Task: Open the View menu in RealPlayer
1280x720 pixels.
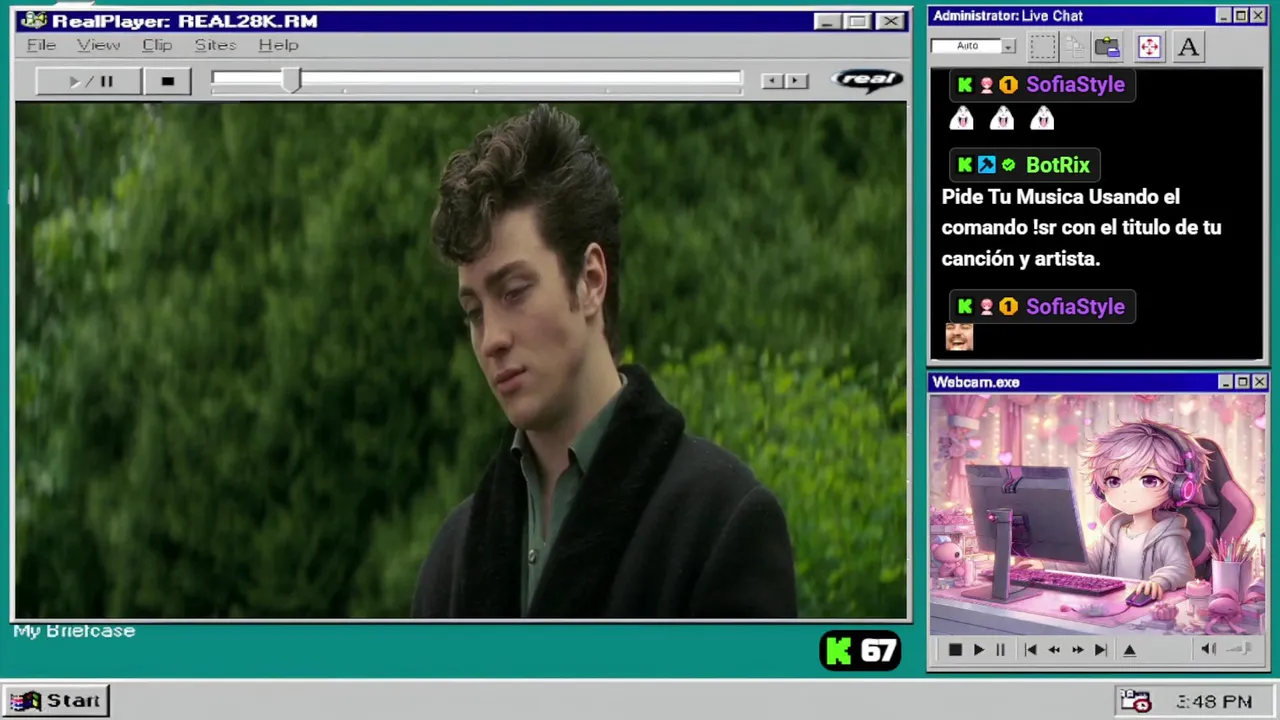Action: pyautogui.click(x=98, y=45)
